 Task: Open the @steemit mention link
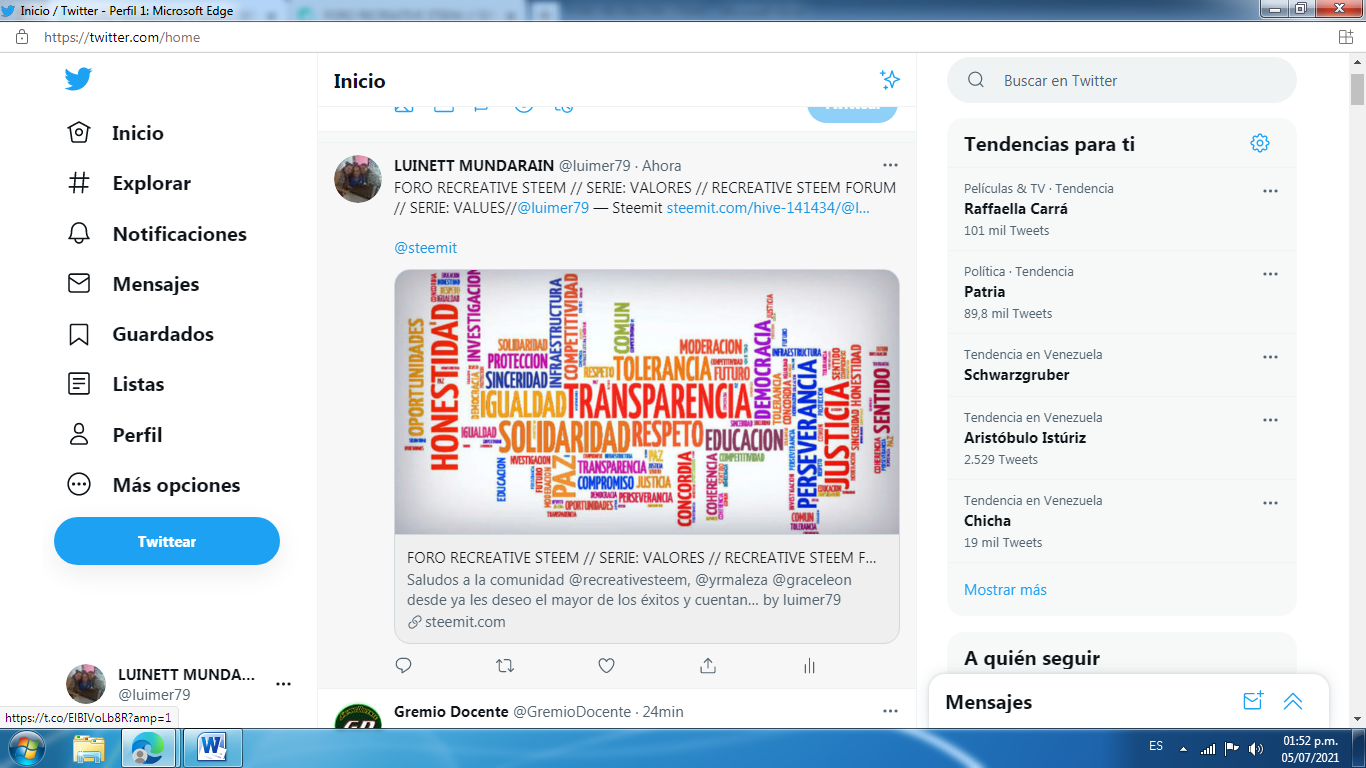[426, 248]
